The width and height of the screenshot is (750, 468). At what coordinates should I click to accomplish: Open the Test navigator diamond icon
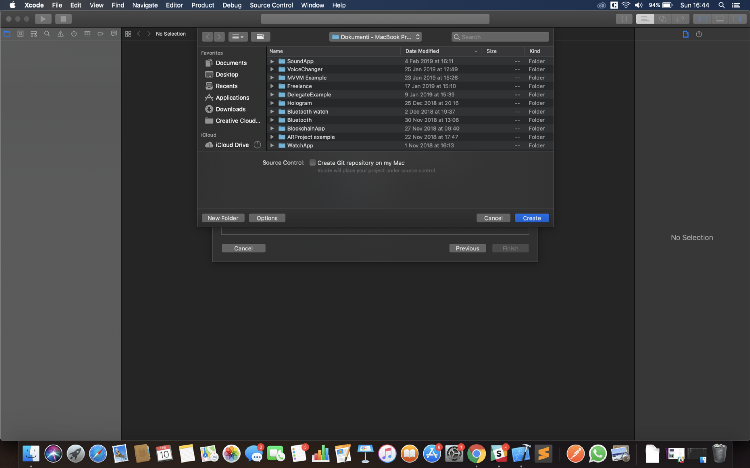coord(74,34)
